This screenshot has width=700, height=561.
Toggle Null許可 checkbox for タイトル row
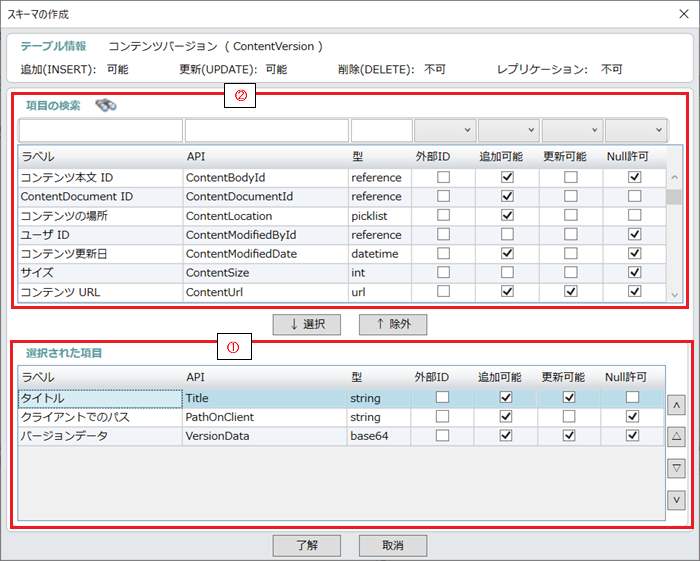[x=634, y=397]
